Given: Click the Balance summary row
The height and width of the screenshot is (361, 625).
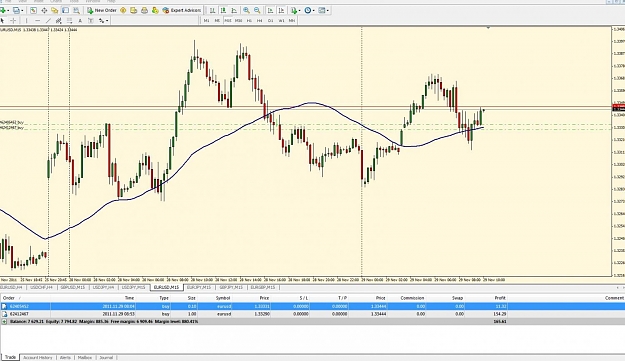Looking at the screenshot, I should click(312, 321).
